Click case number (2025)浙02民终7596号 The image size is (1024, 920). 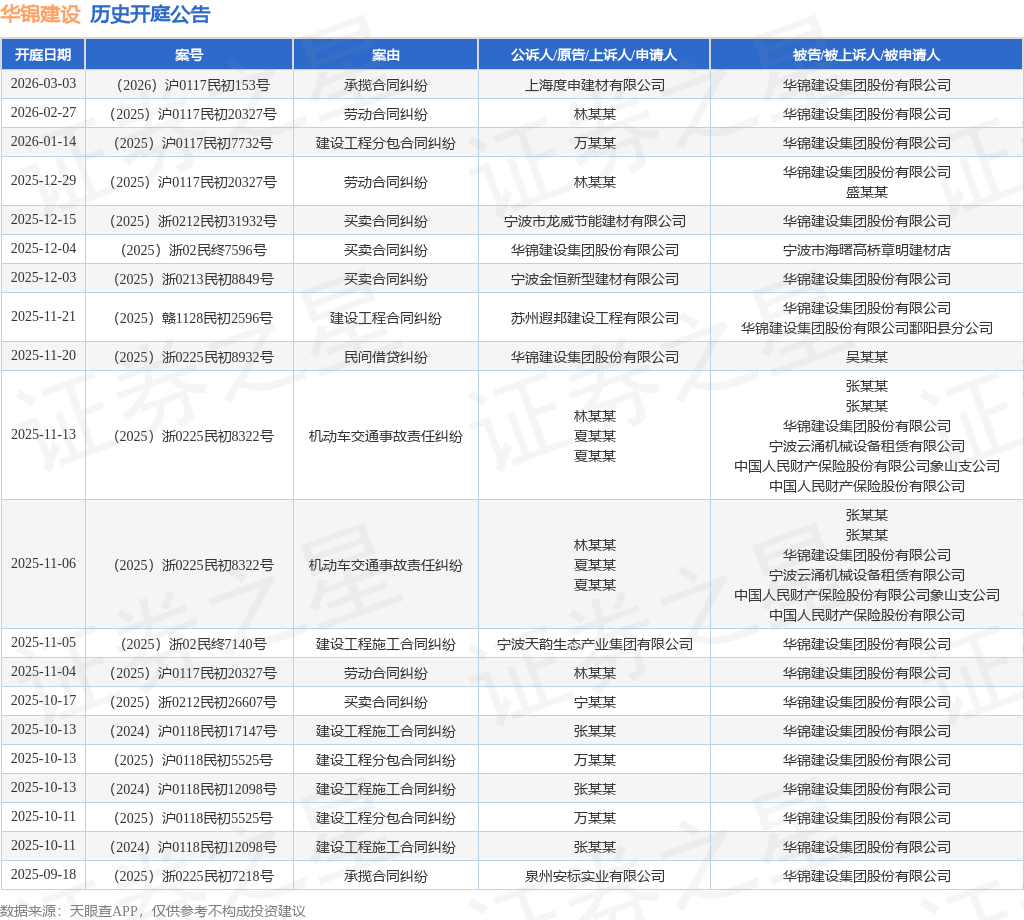click(x=193, y=250)
